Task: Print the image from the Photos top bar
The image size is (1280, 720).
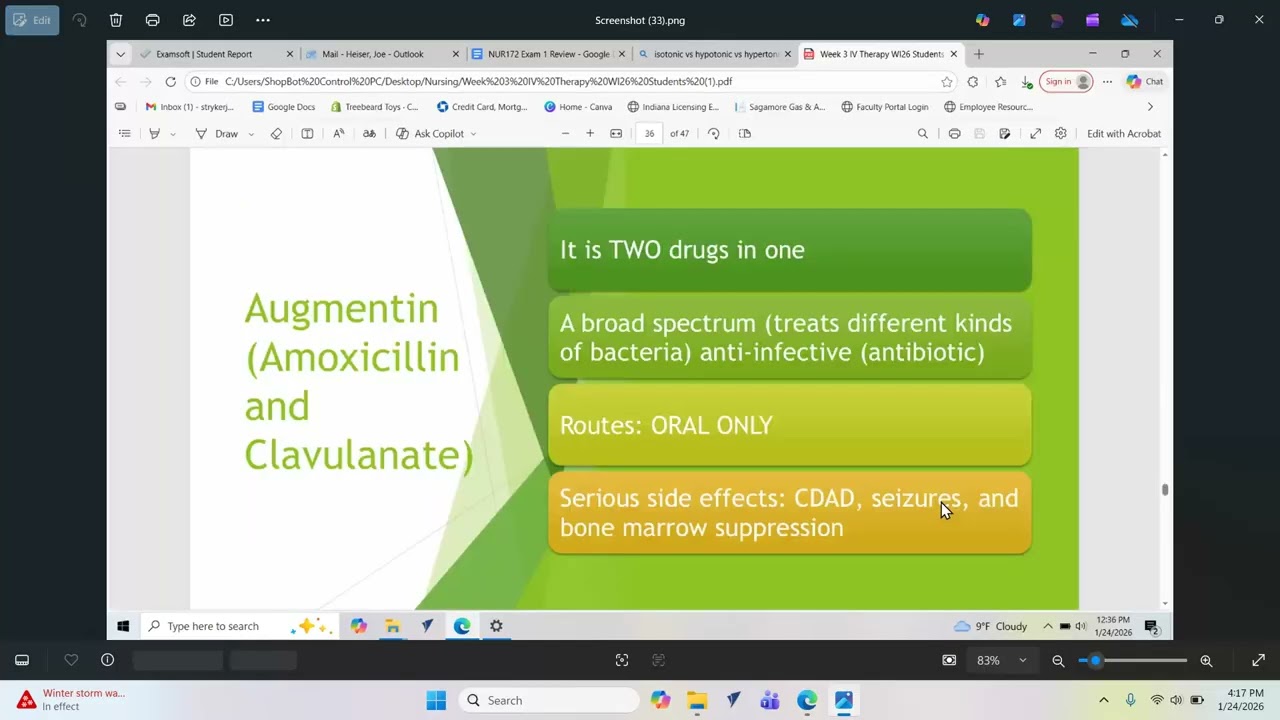Action: tap(152, 20)
